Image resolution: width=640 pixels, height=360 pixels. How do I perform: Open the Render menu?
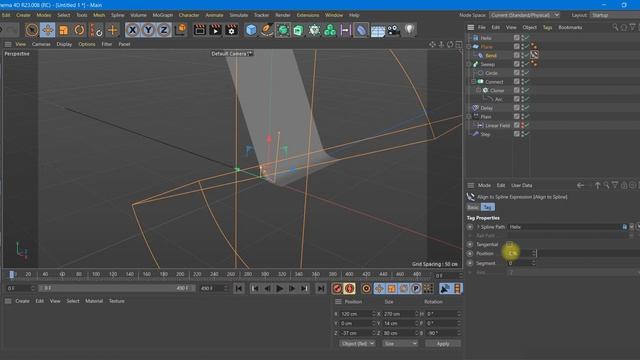pyautogui.click(x=282, y=15)
